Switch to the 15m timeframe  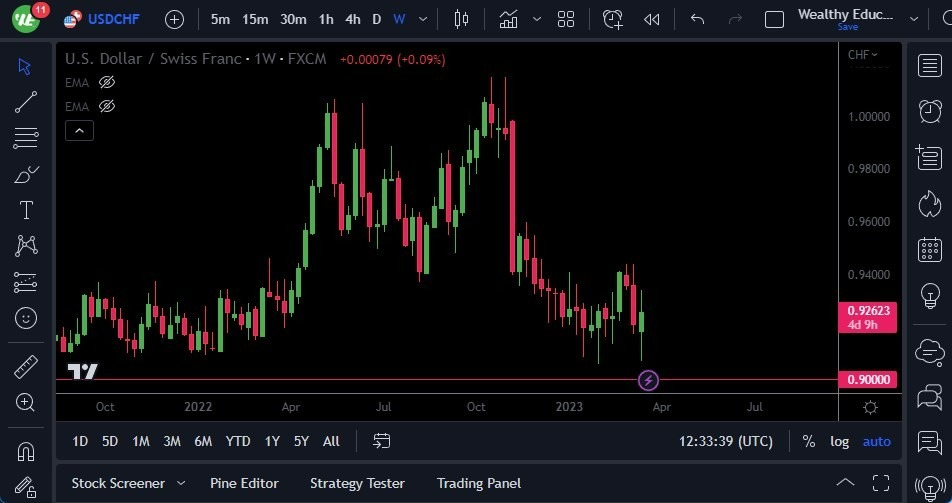pos(255,19)
